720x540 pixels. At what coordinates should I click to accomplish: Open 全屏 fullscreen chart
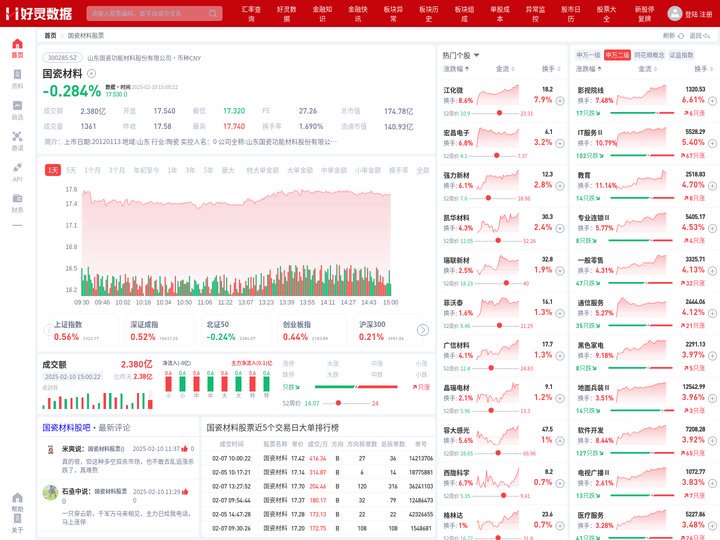[x=422, y=170]
